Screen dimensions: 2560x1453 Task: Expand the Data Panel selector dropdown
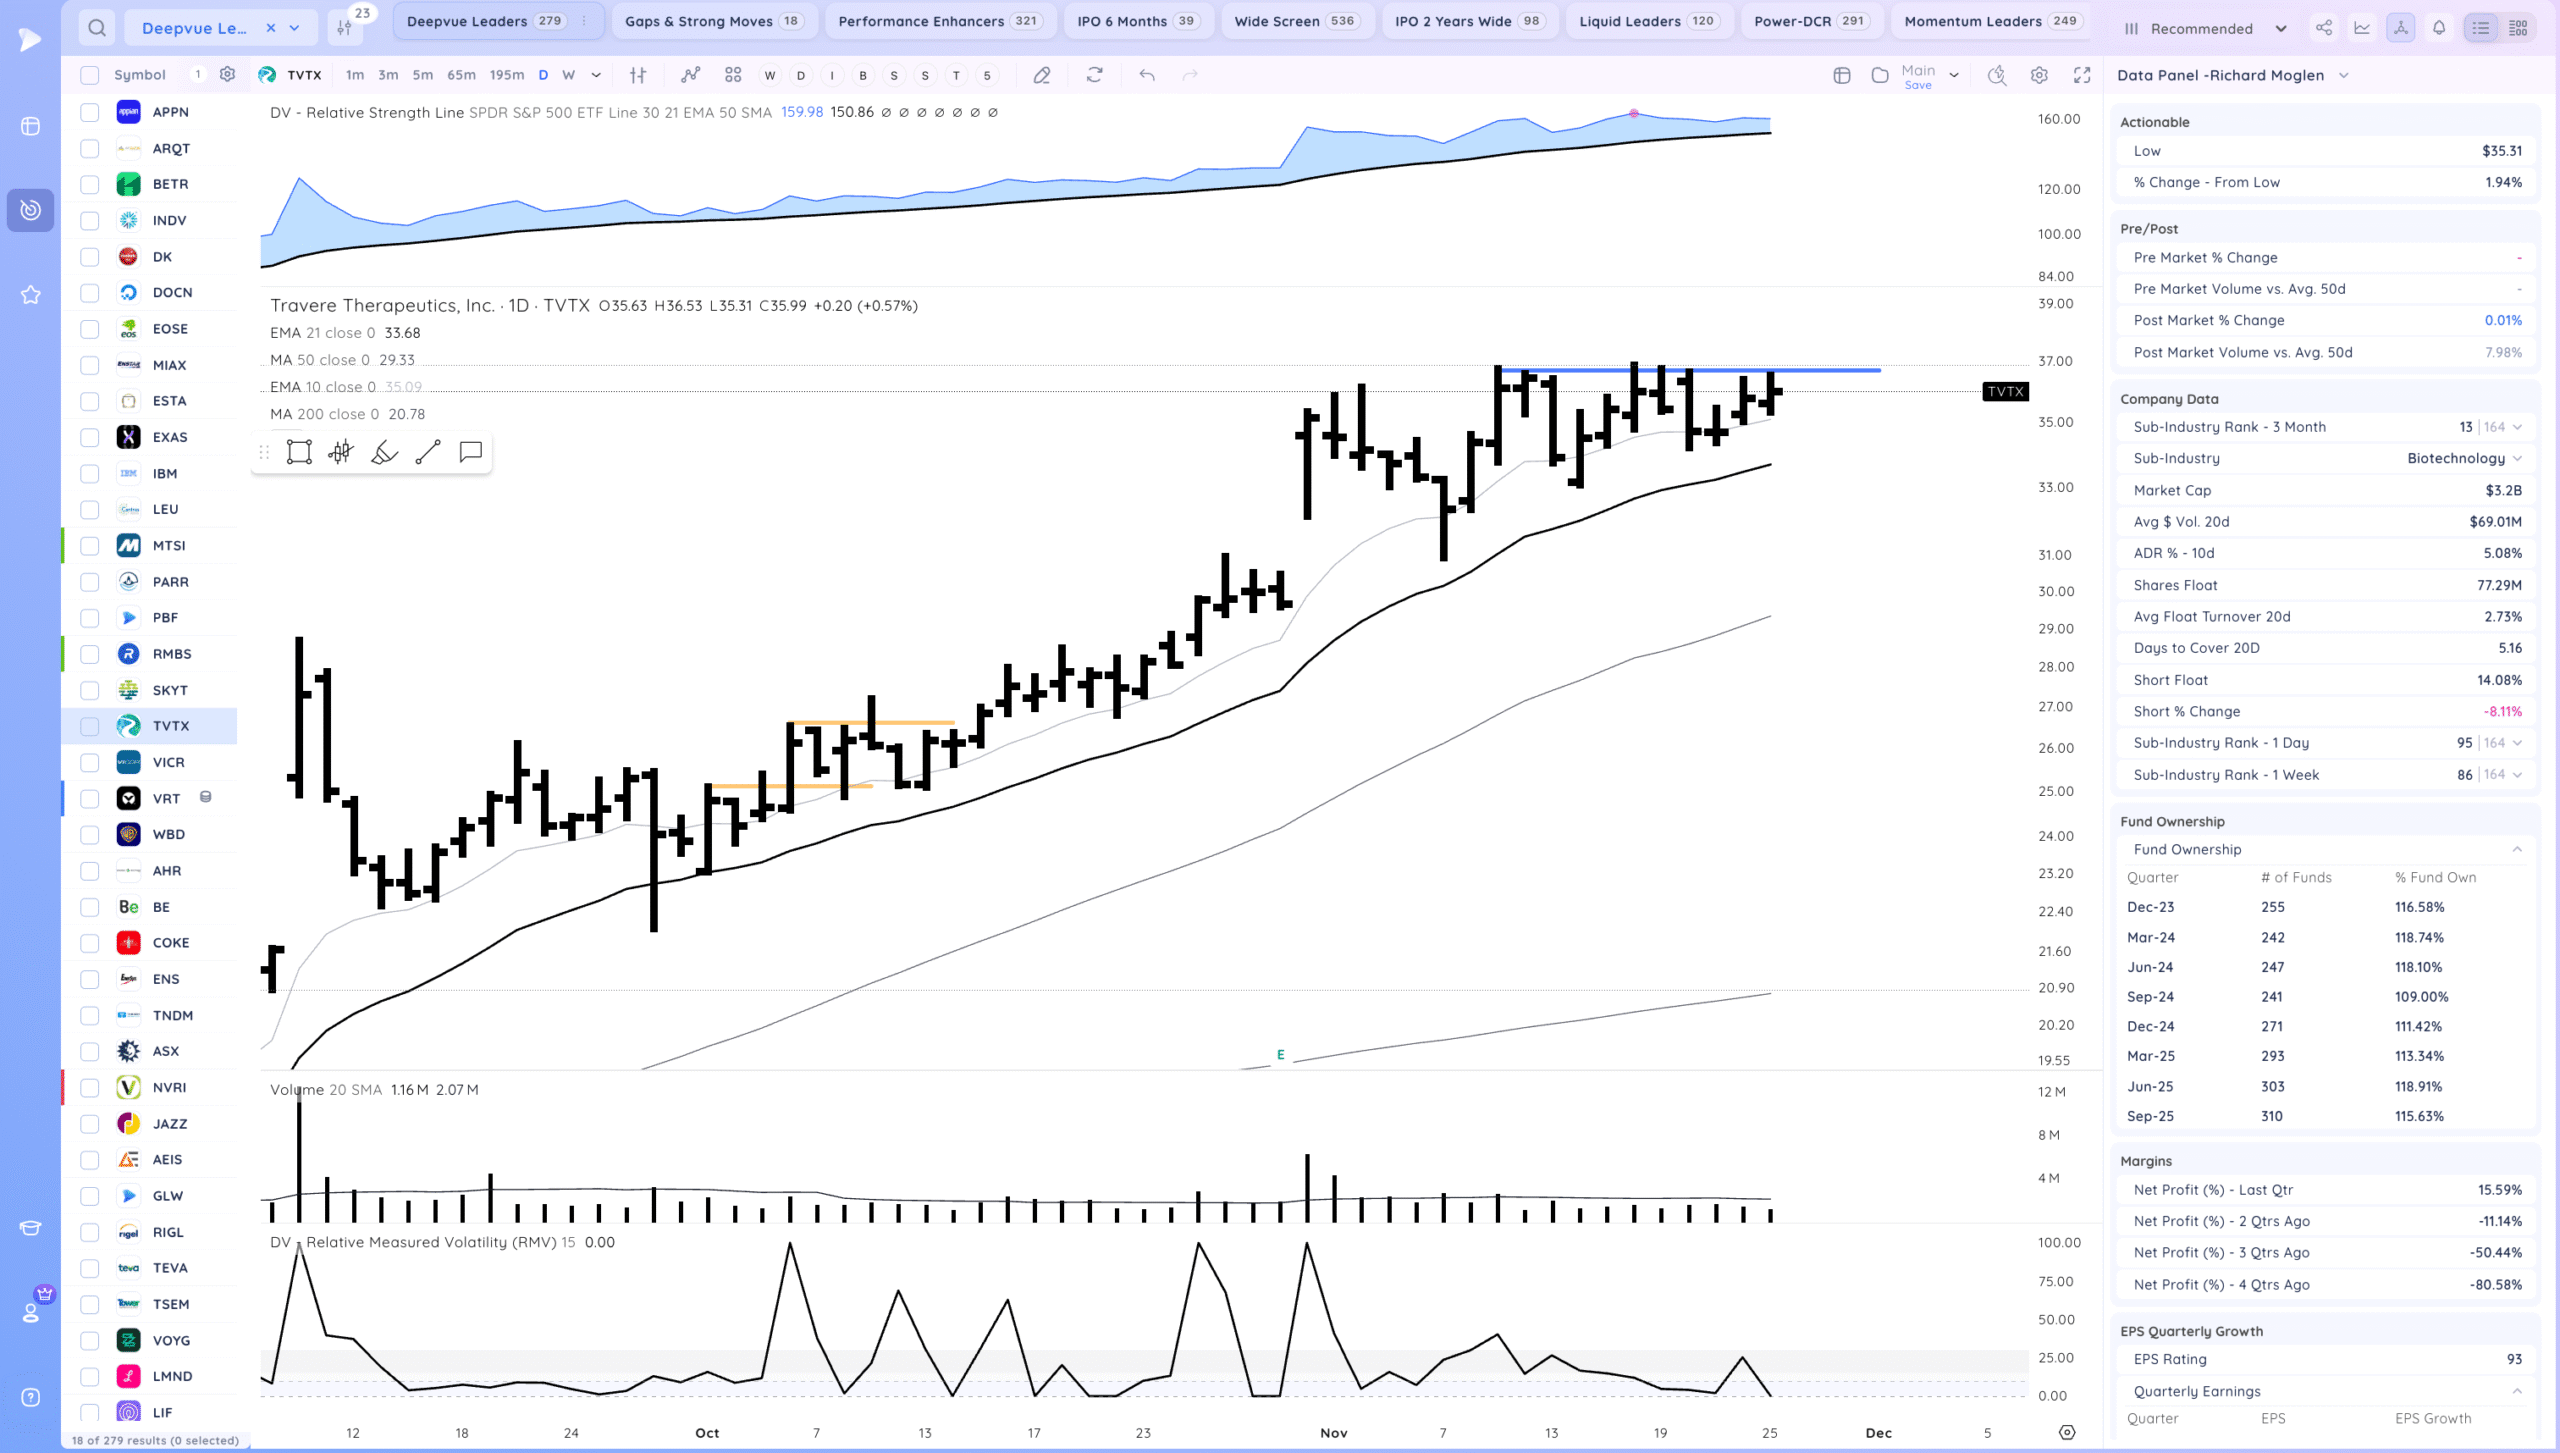click(x=2343, y=76)
